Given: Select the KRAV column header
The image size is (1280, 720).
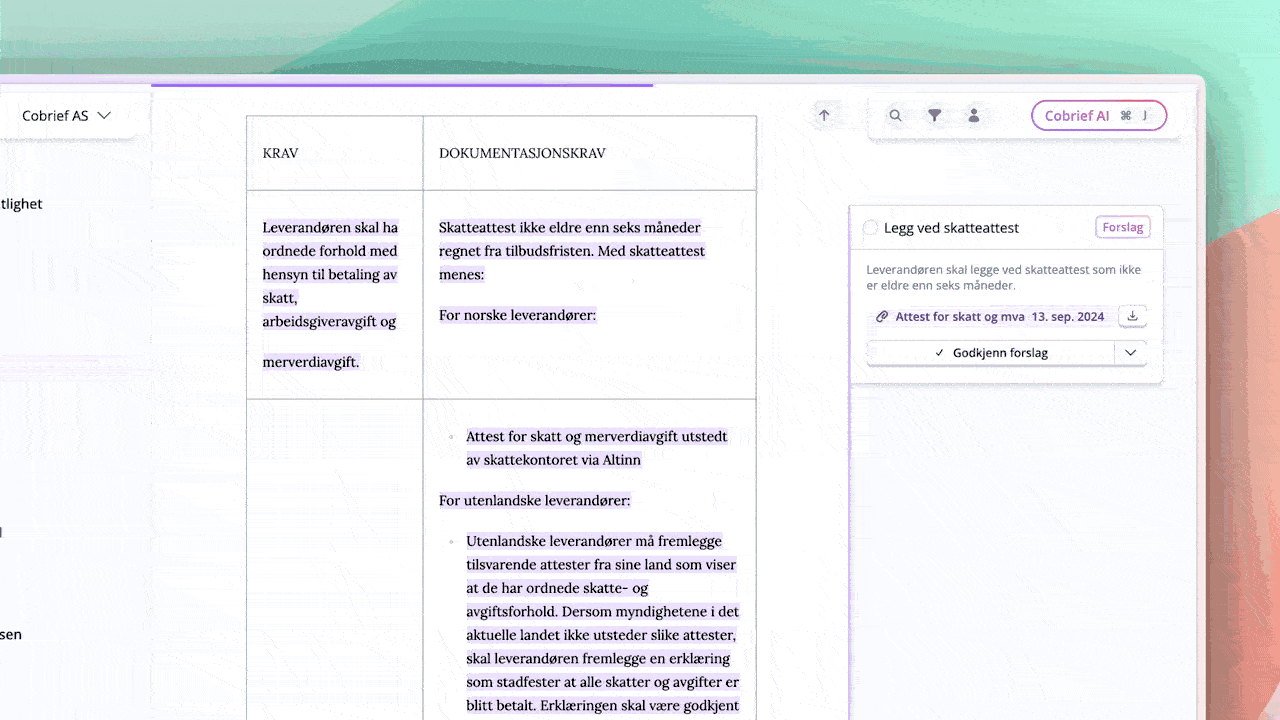Looking at the screenshot, I should (280, 154).
